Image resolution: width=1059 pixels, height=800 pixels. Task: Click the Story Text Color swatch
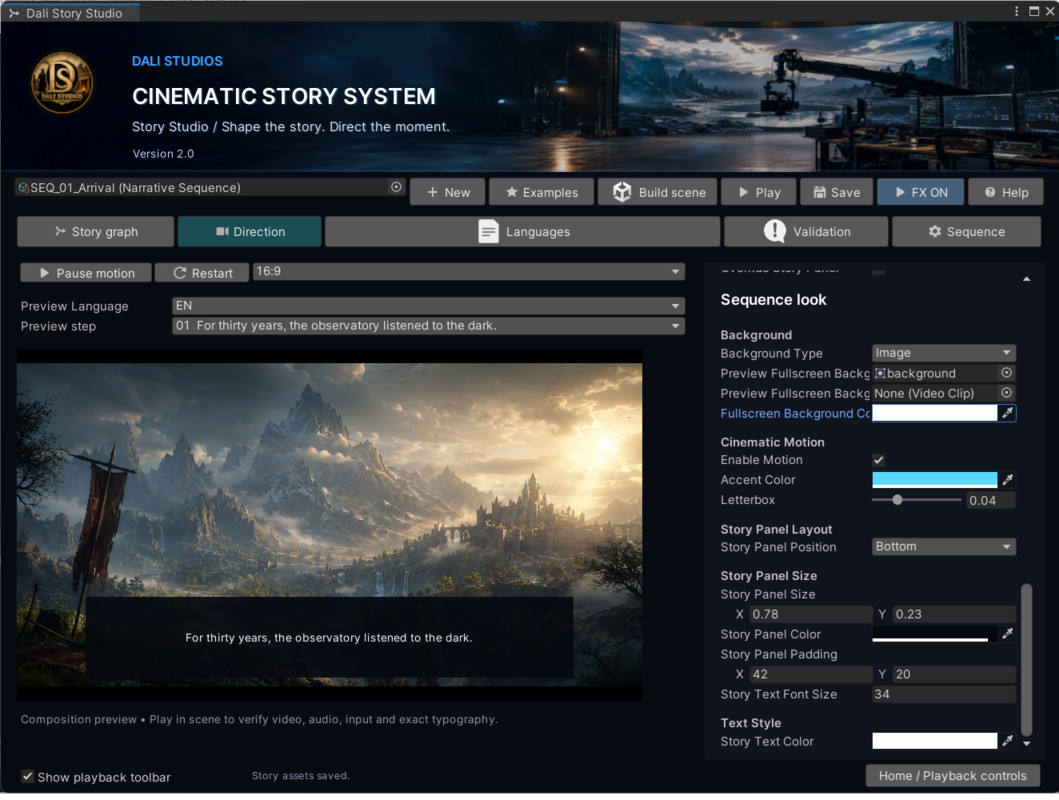click(935, 741)
